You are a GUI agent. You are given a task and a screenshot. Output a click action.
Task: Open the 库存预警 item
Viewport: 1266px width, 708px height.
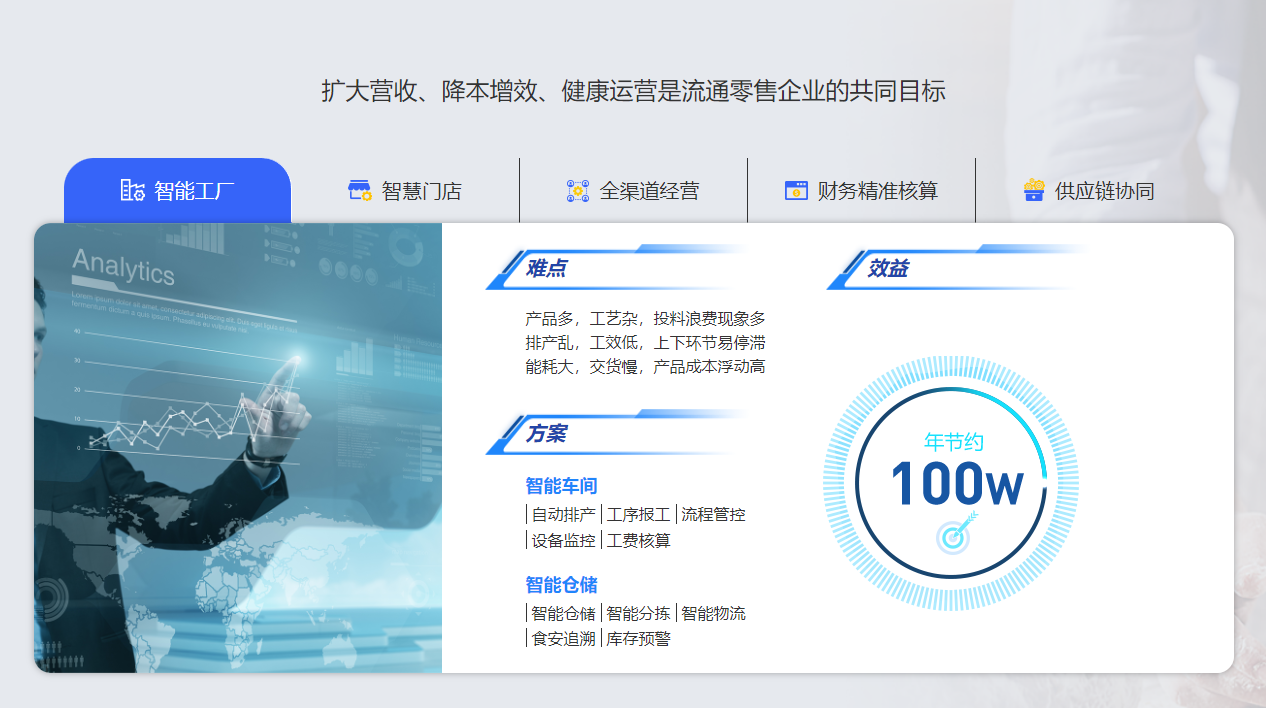(638, 639)
